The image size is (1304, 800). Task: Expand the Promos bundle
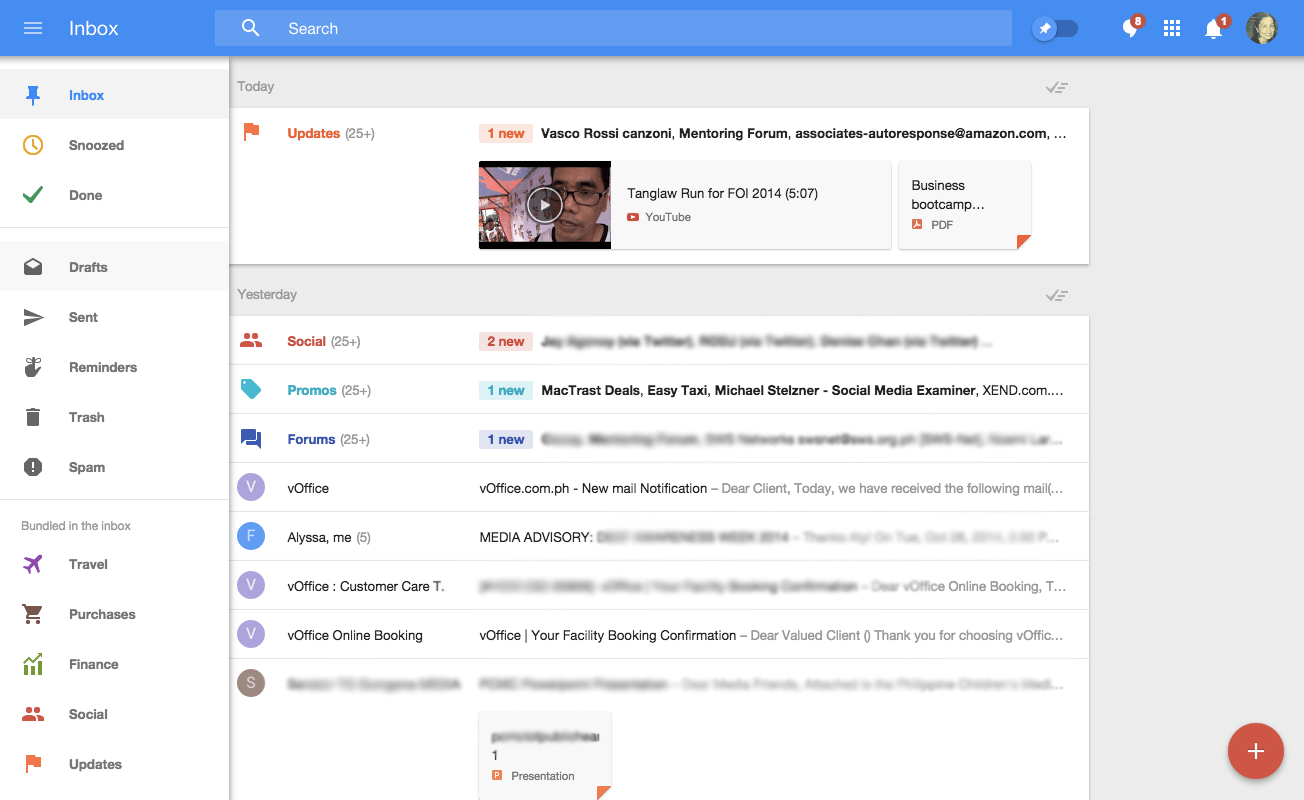[x=659, y=390]
